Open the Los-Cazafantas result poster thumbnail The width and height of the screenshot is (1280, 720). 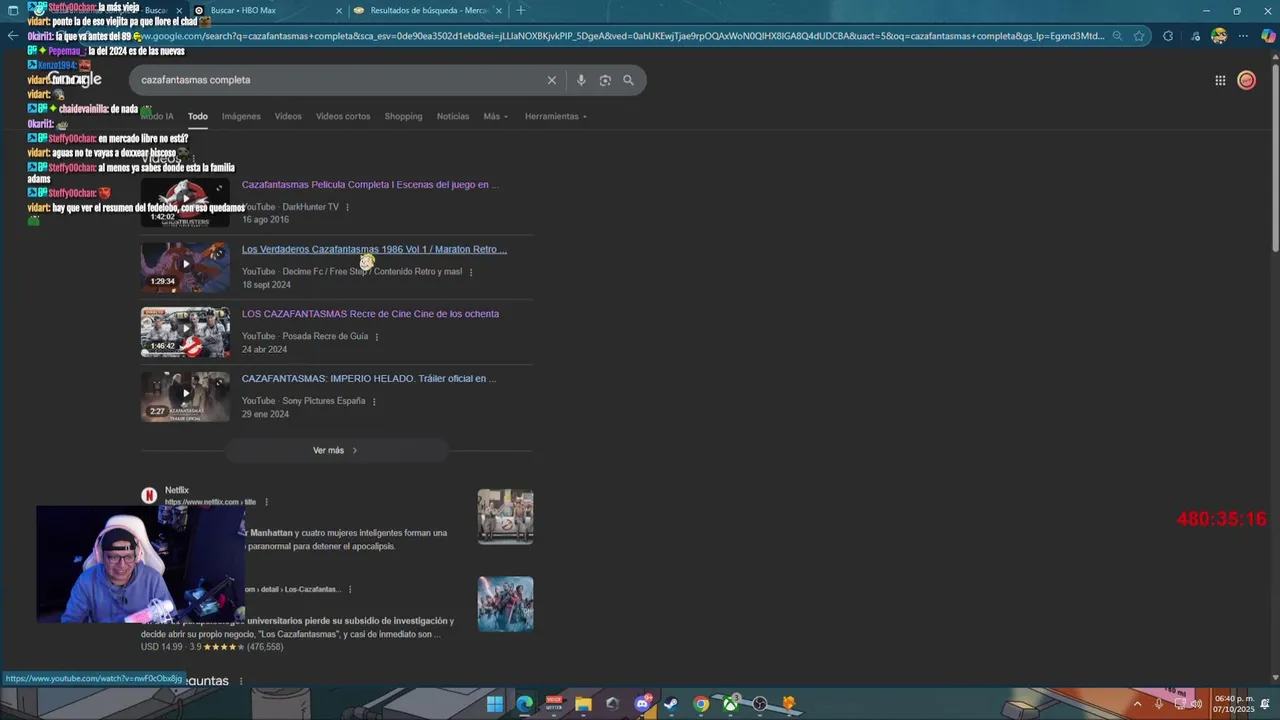[505, 604]
